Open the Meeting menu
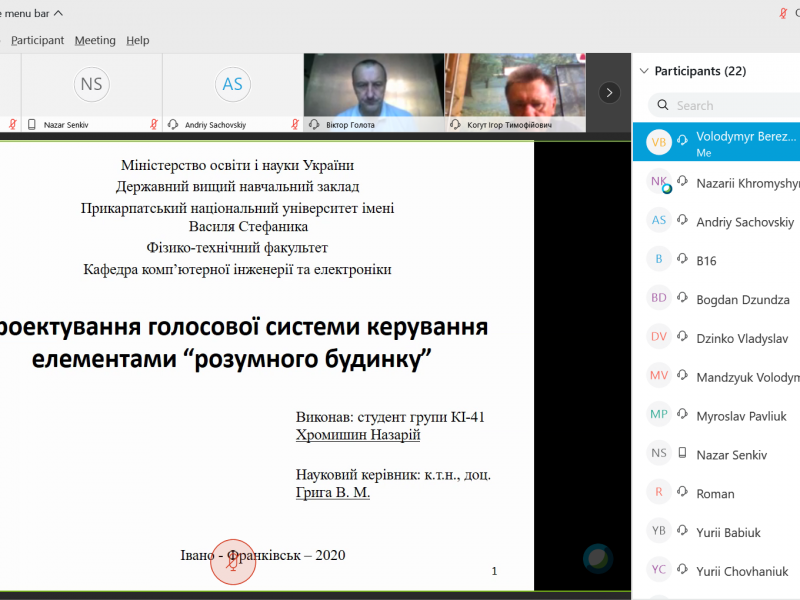The height and width of the screenshot is (600, 800). (x=95, y=40)
